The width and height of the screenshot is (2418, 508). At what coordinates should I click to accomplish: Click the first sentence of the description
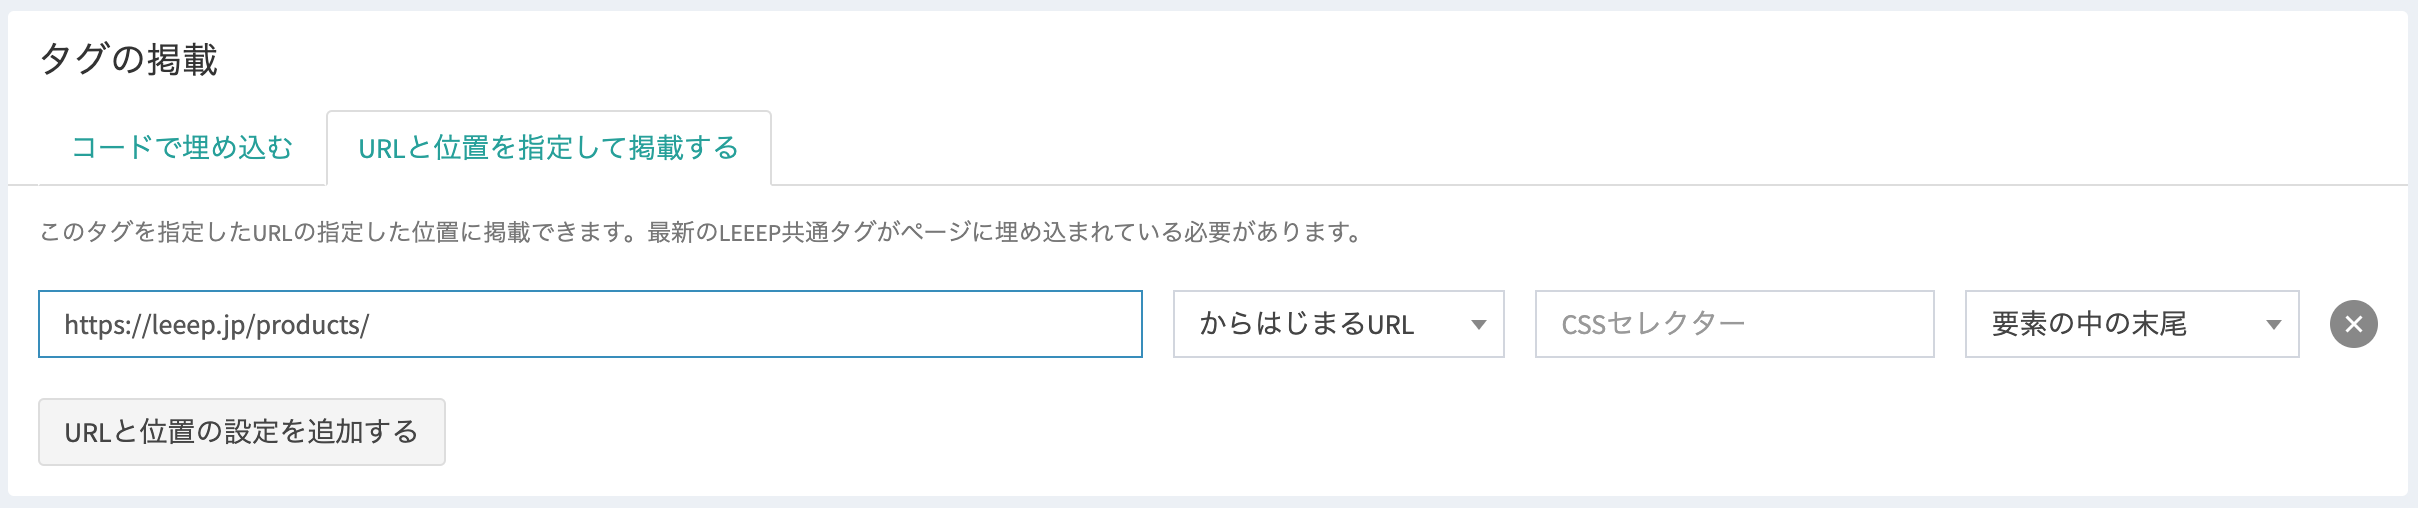click(340, 232)
